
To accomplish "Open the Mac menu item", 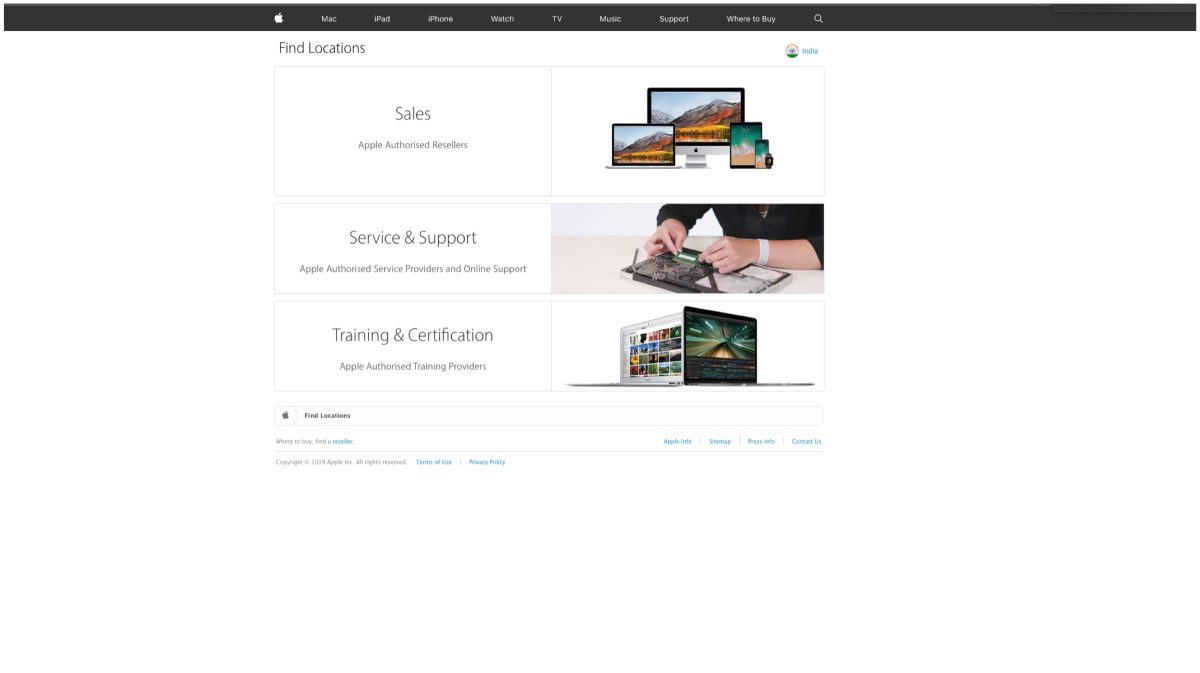I will click(x=329, y=19).
